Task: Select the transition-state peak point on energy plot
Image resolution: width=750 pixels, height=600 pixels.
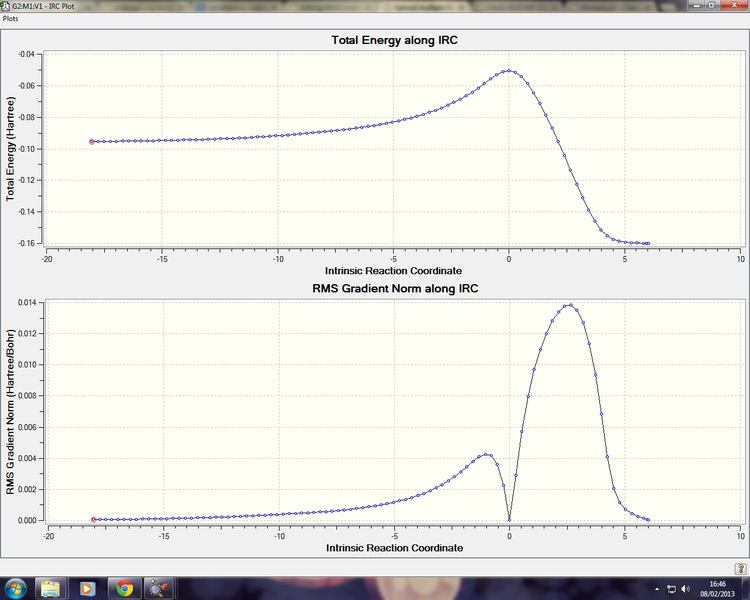Action: pos(508,71)
